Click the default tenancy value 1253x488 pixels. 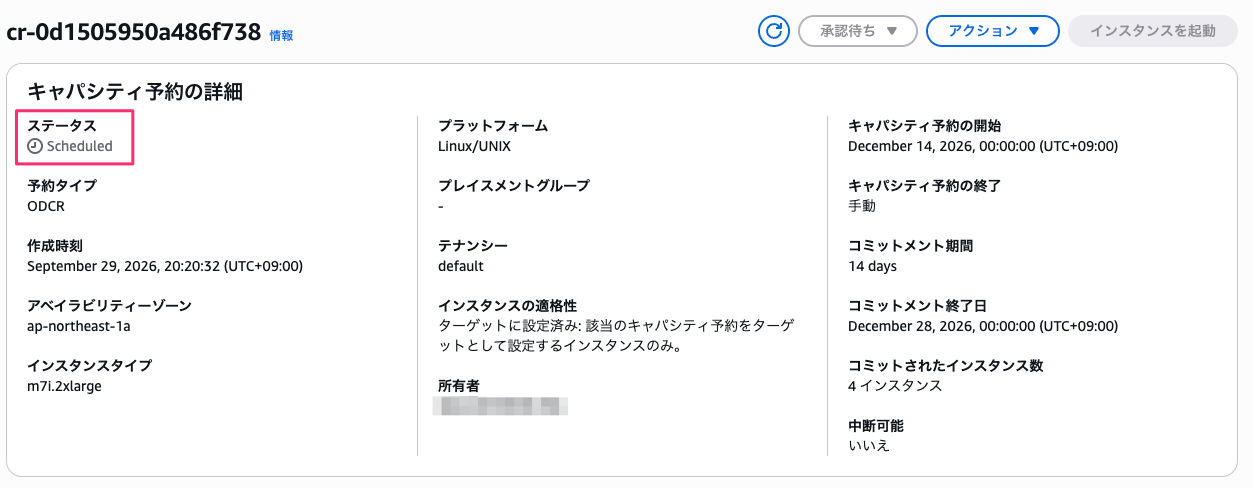pyautogui.click(x=461, y=266)
